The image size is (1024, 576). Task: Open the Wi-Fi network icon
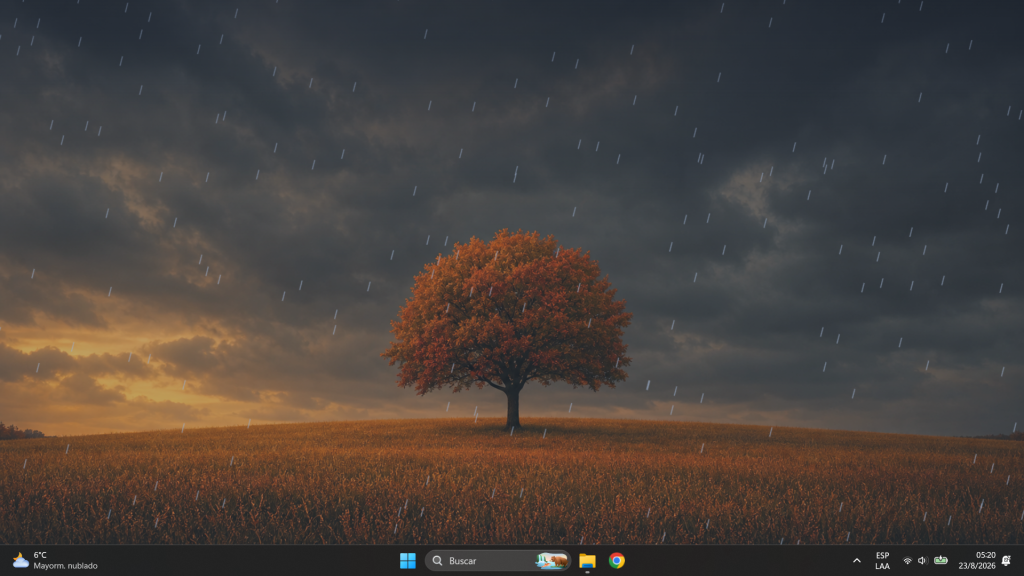(x=907, y=560)
